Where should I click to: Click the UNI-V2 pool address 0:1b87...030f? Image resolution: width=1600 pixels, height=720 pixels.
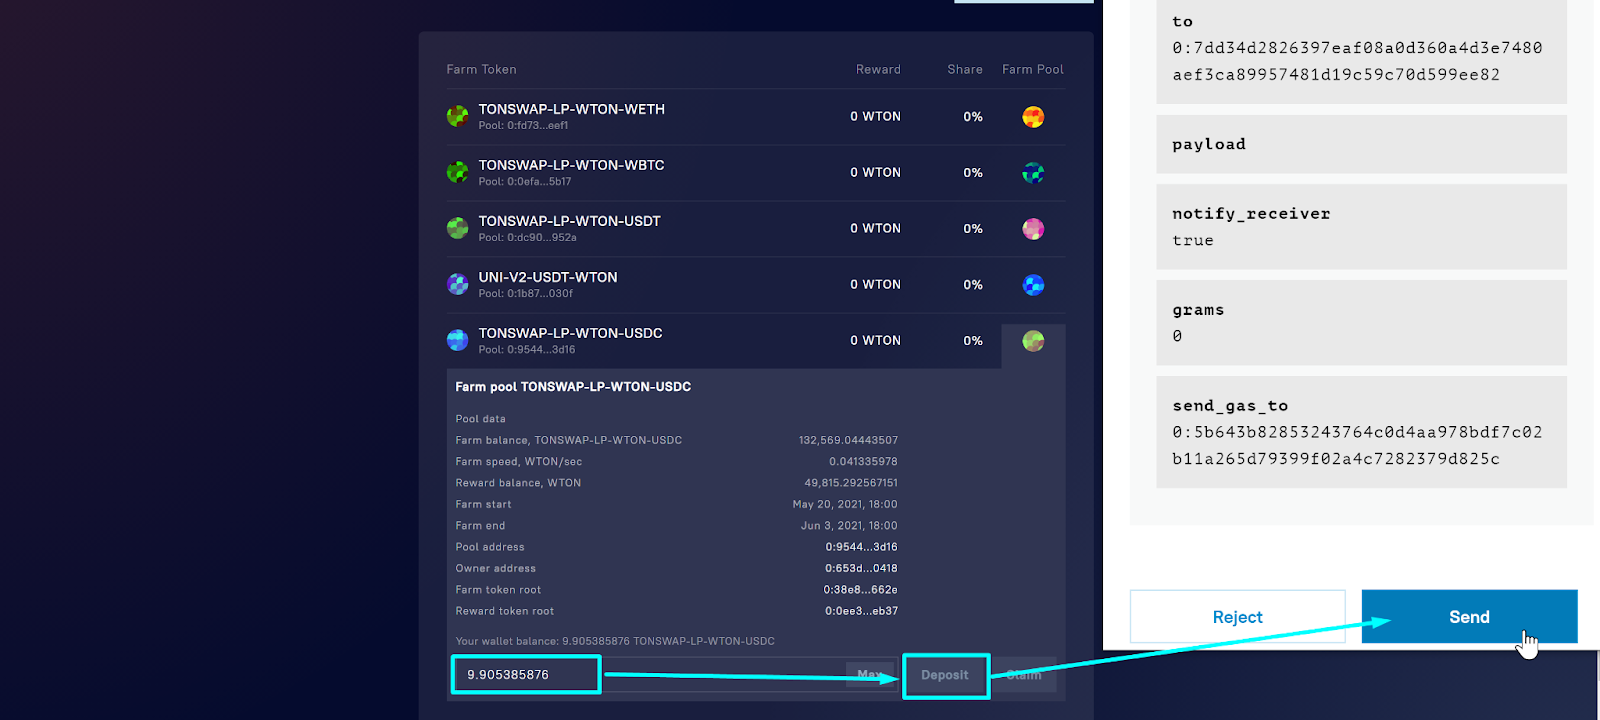(x=526, y=294)
